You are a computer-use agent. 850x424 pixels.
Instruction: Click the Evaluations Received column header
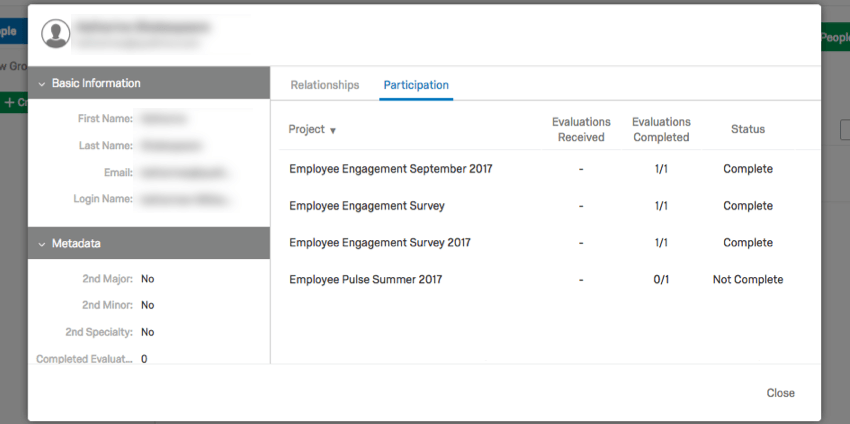point(581,130)
